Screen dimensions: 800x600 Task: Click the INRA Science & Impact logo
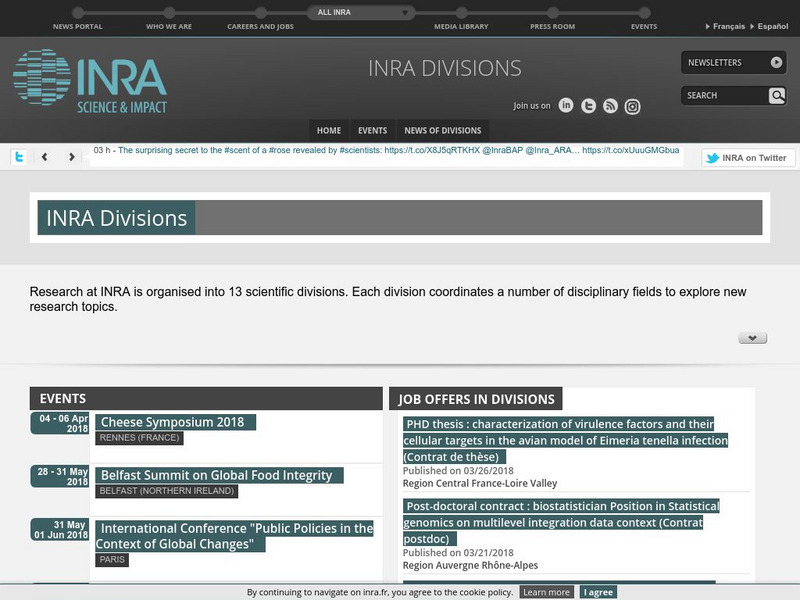pyautogui.click(x=90, y=80)
